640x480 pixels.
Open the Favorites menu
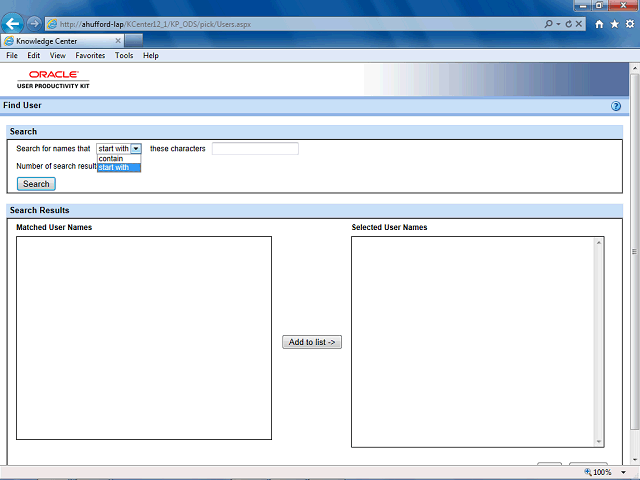click(90, 56)
